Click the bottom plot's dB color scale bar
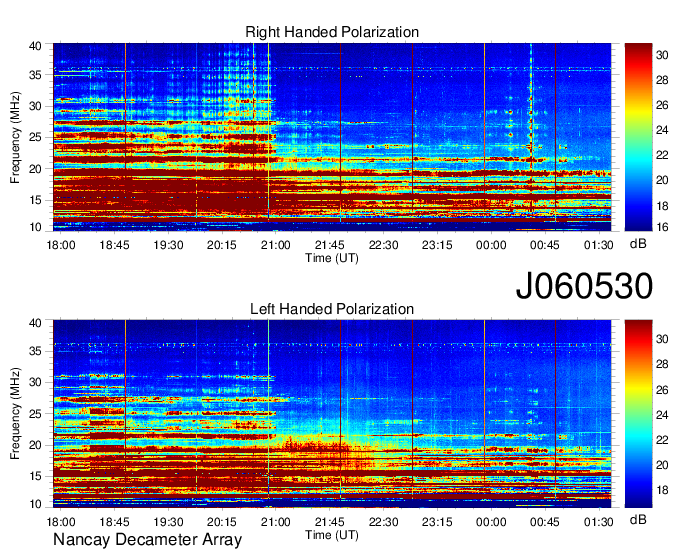Viewport: 680px width, 552px height. click(x=638, y=414)
